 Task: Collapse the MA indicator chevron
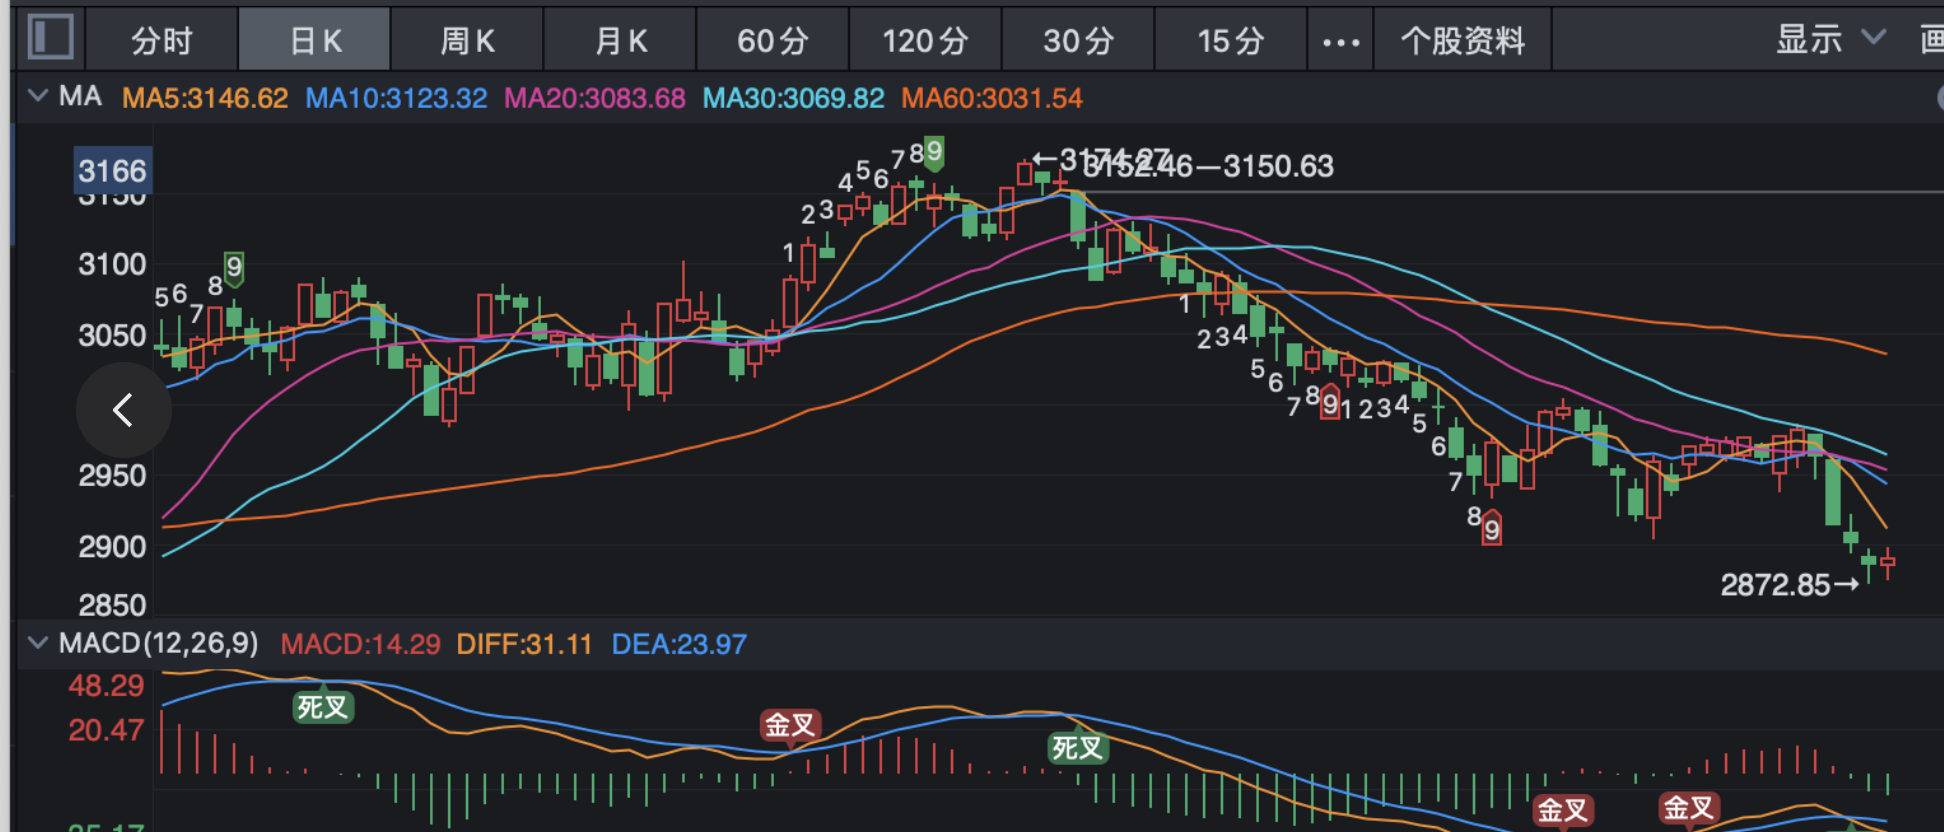(x=38, y=96)
